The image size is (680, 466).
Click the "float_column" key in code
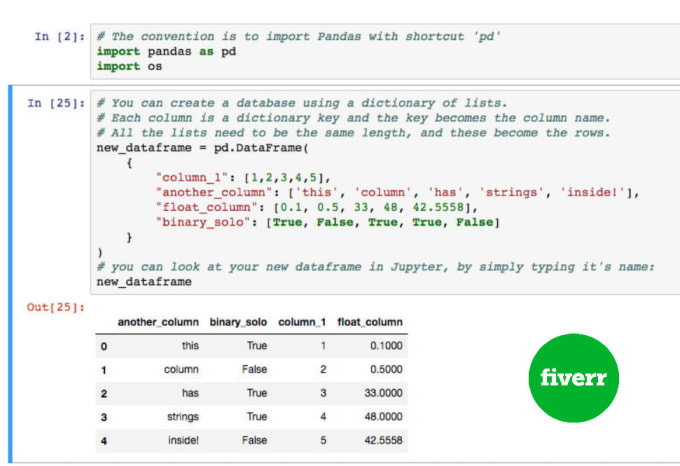[x=206, y=207]
